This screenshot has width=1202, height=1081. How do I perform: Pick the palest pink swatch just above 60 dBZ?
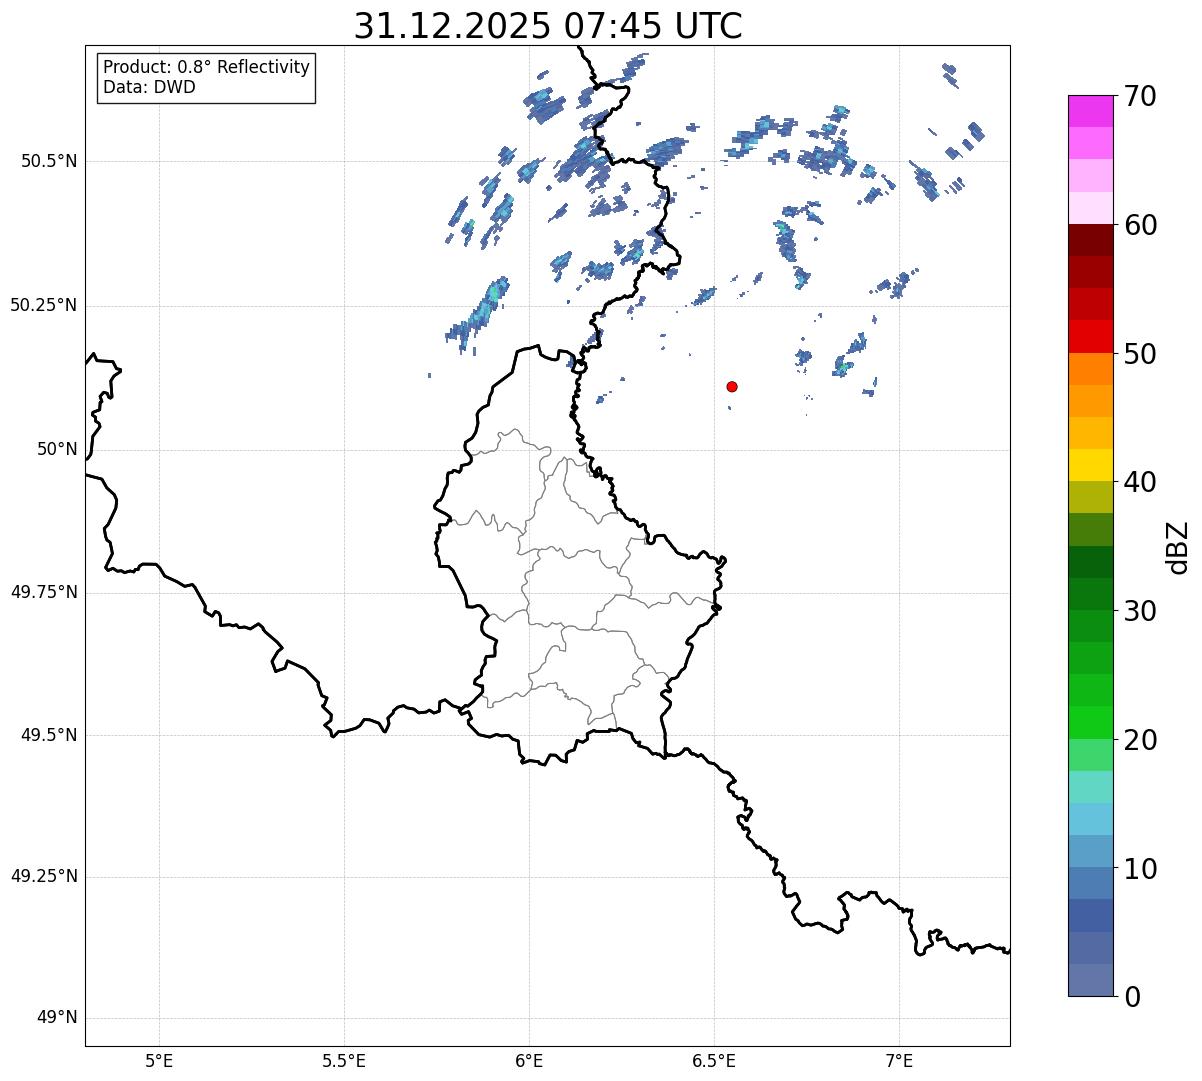pyautogui.click(x=1090, y=208)
